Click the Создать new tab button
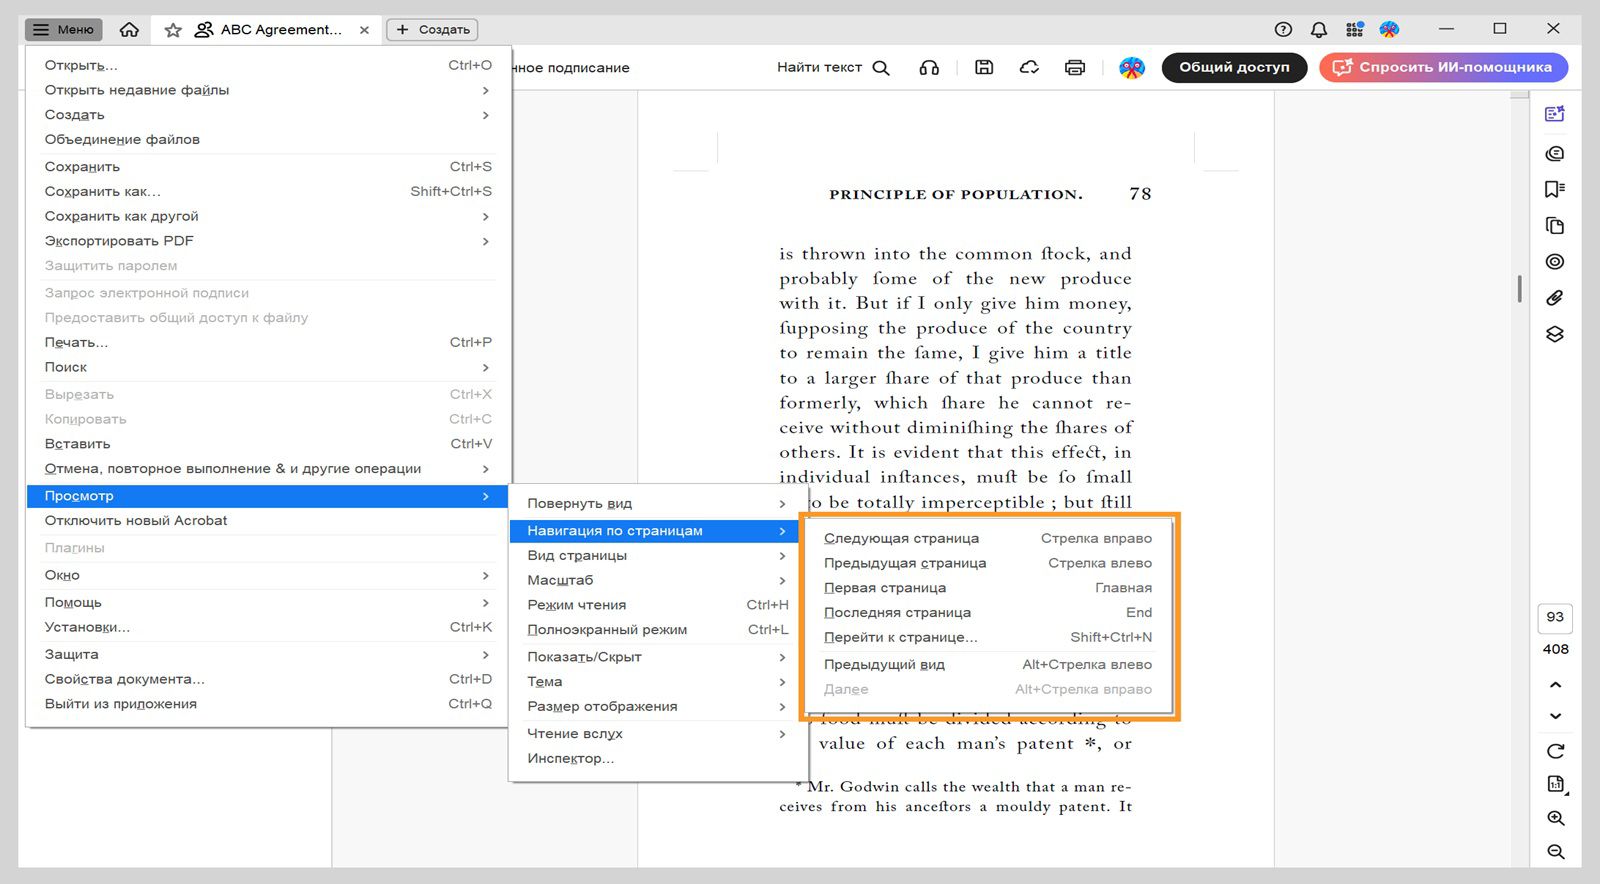1600x884 pixels. [432, 30]
